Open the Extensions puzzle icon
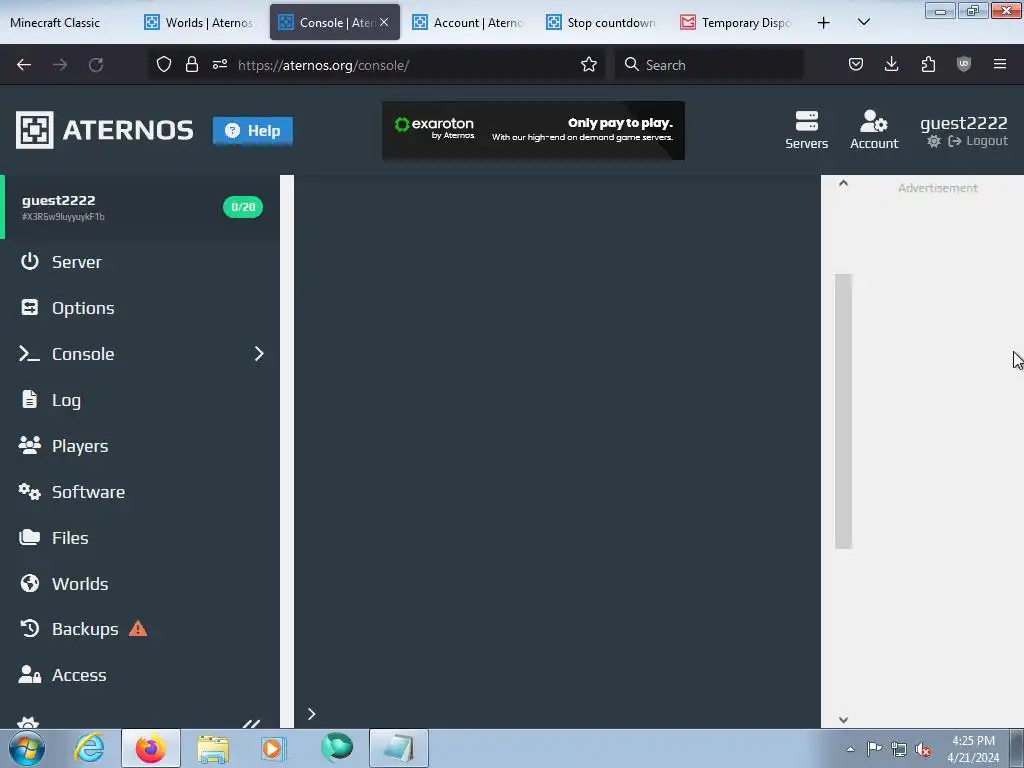1024x768 pixels. click(x=928, y=64)
